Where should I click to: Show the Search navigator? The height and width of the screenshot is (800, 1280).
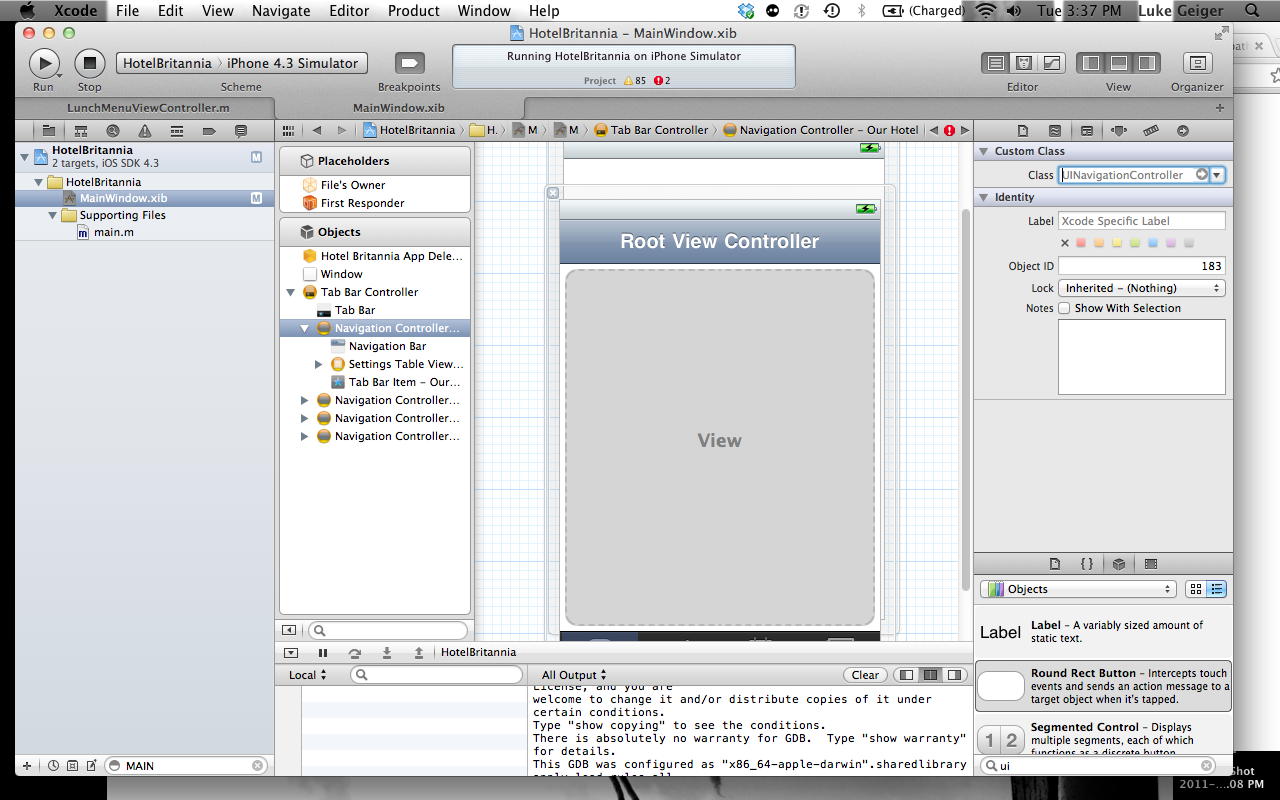coord(113,131)
